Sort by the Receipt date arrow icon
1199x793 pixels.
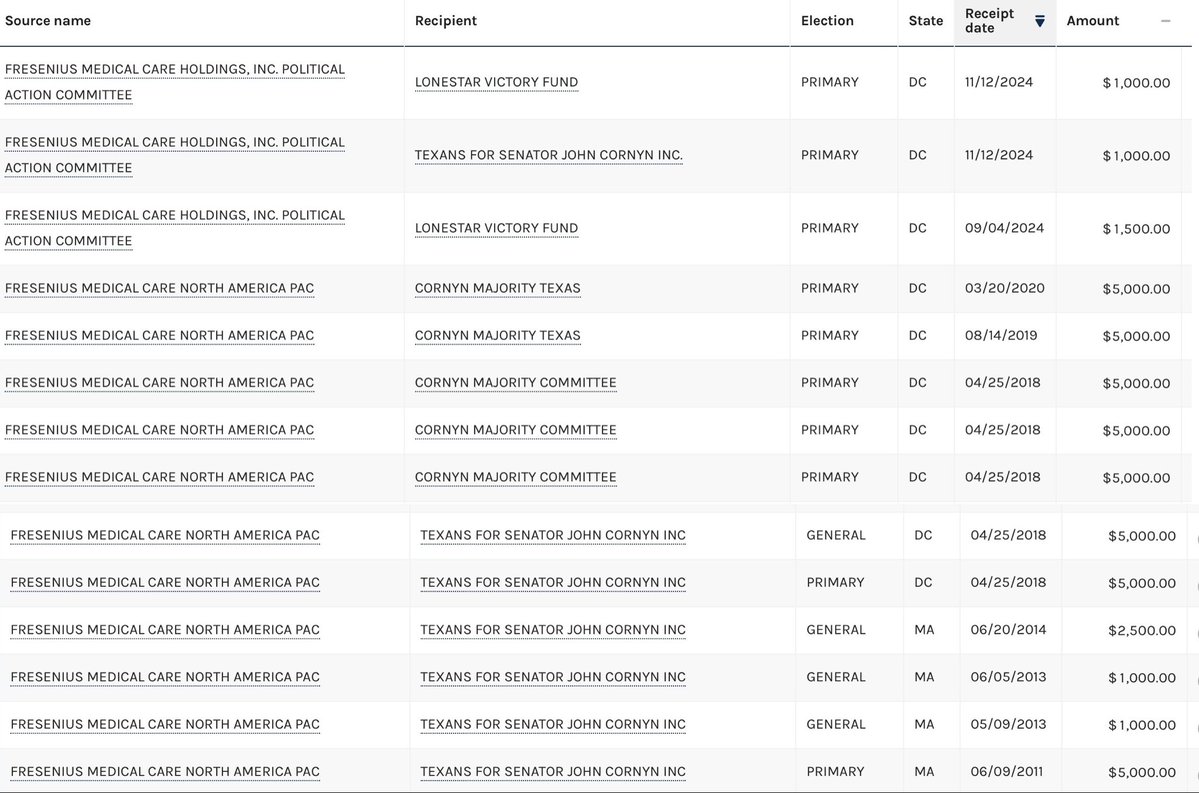pyautogui.click(x=1039, y=21)
